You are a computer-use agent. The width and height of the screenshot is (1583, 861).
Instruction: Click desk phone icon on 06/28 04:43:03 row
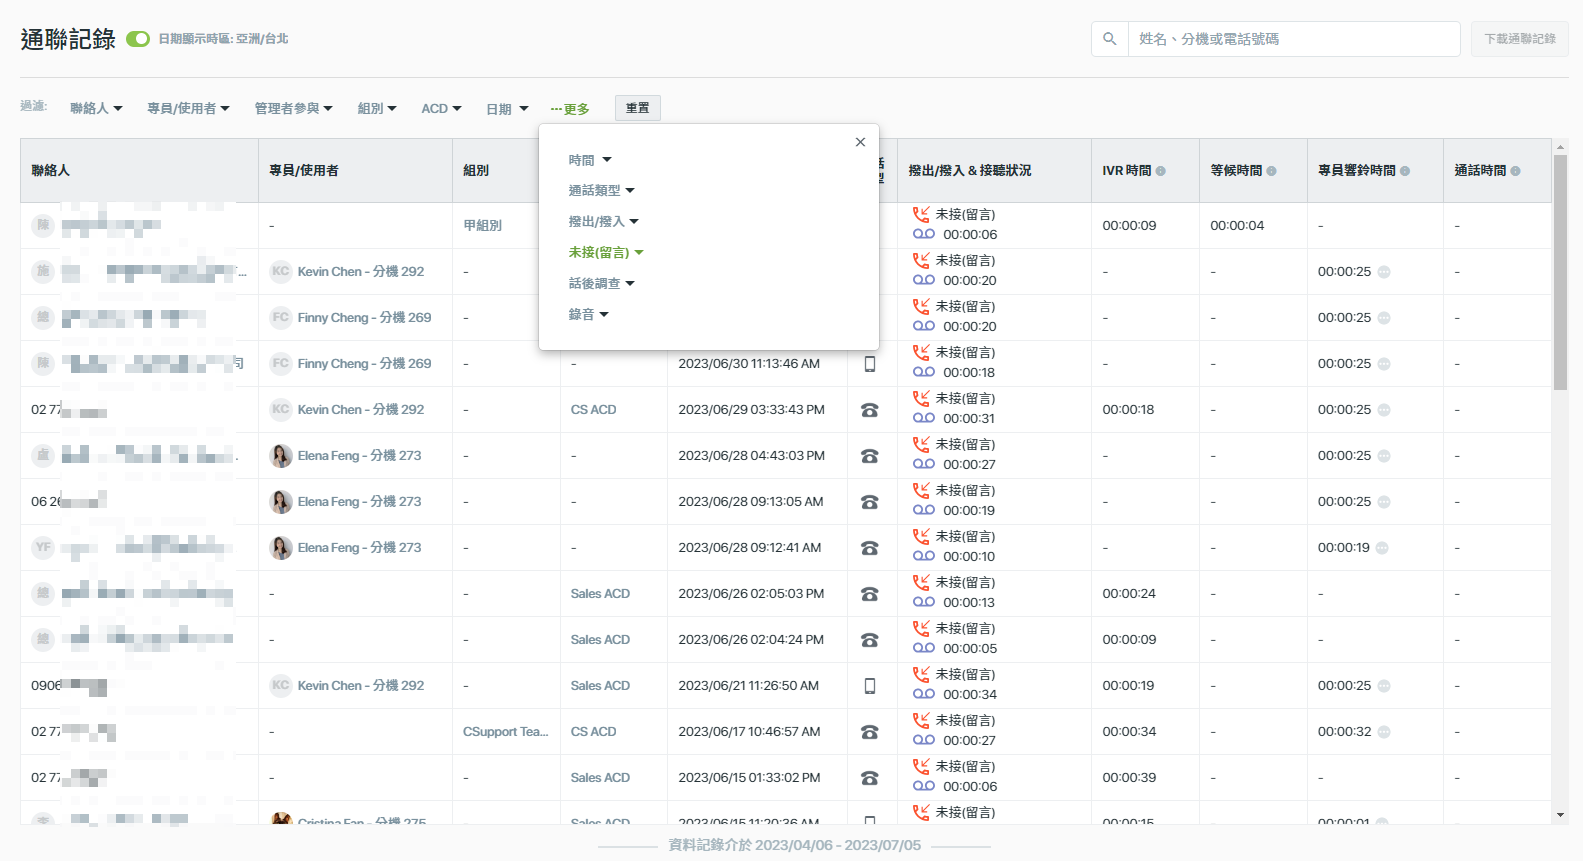point(870,456)
